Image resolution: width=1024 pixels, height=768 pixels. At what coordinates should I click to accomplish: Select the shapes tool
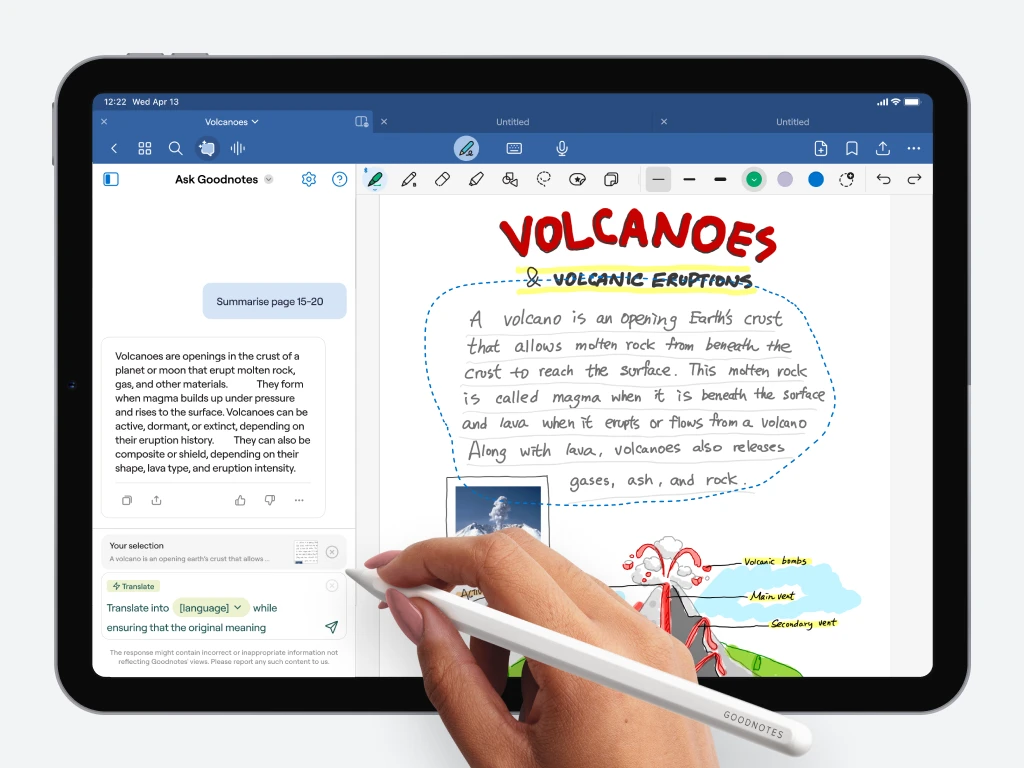[x=510, y=179]
